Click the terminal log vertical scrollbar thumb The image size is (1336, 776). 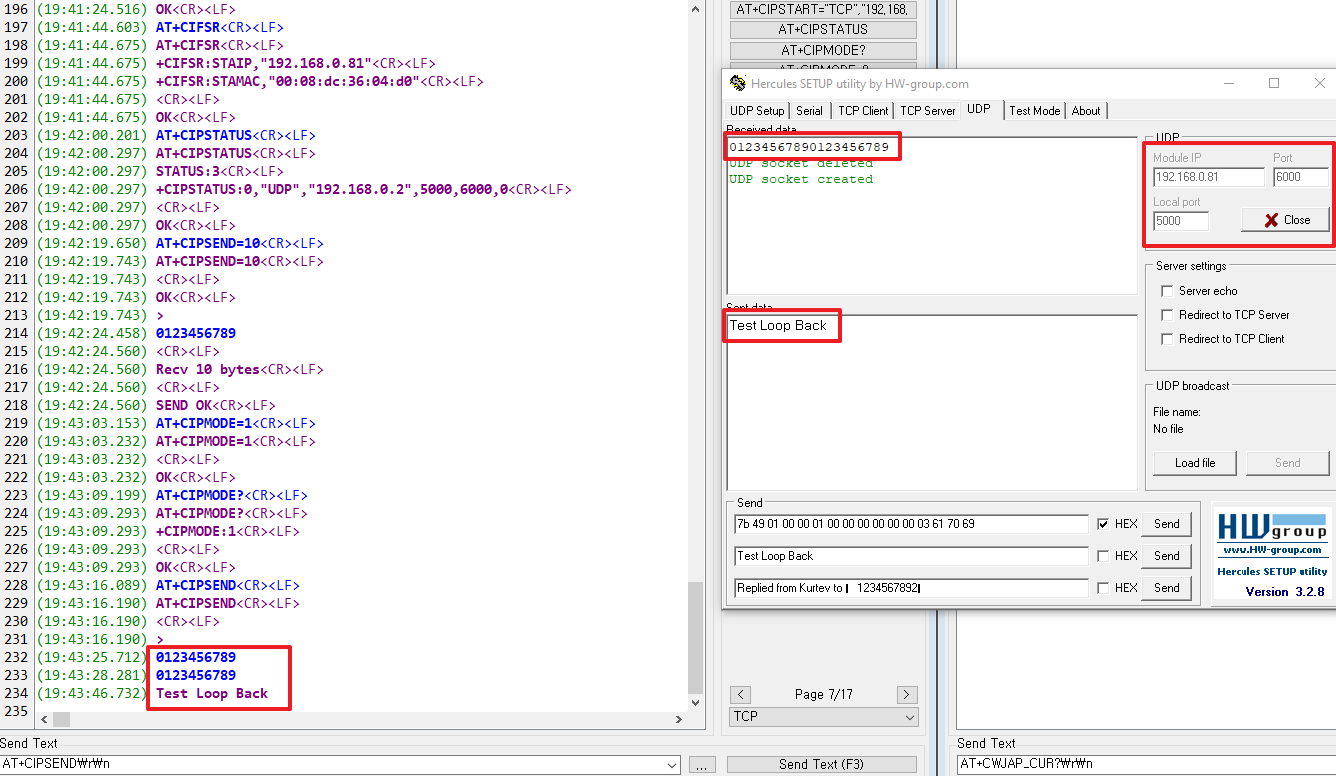pos(697,637)
